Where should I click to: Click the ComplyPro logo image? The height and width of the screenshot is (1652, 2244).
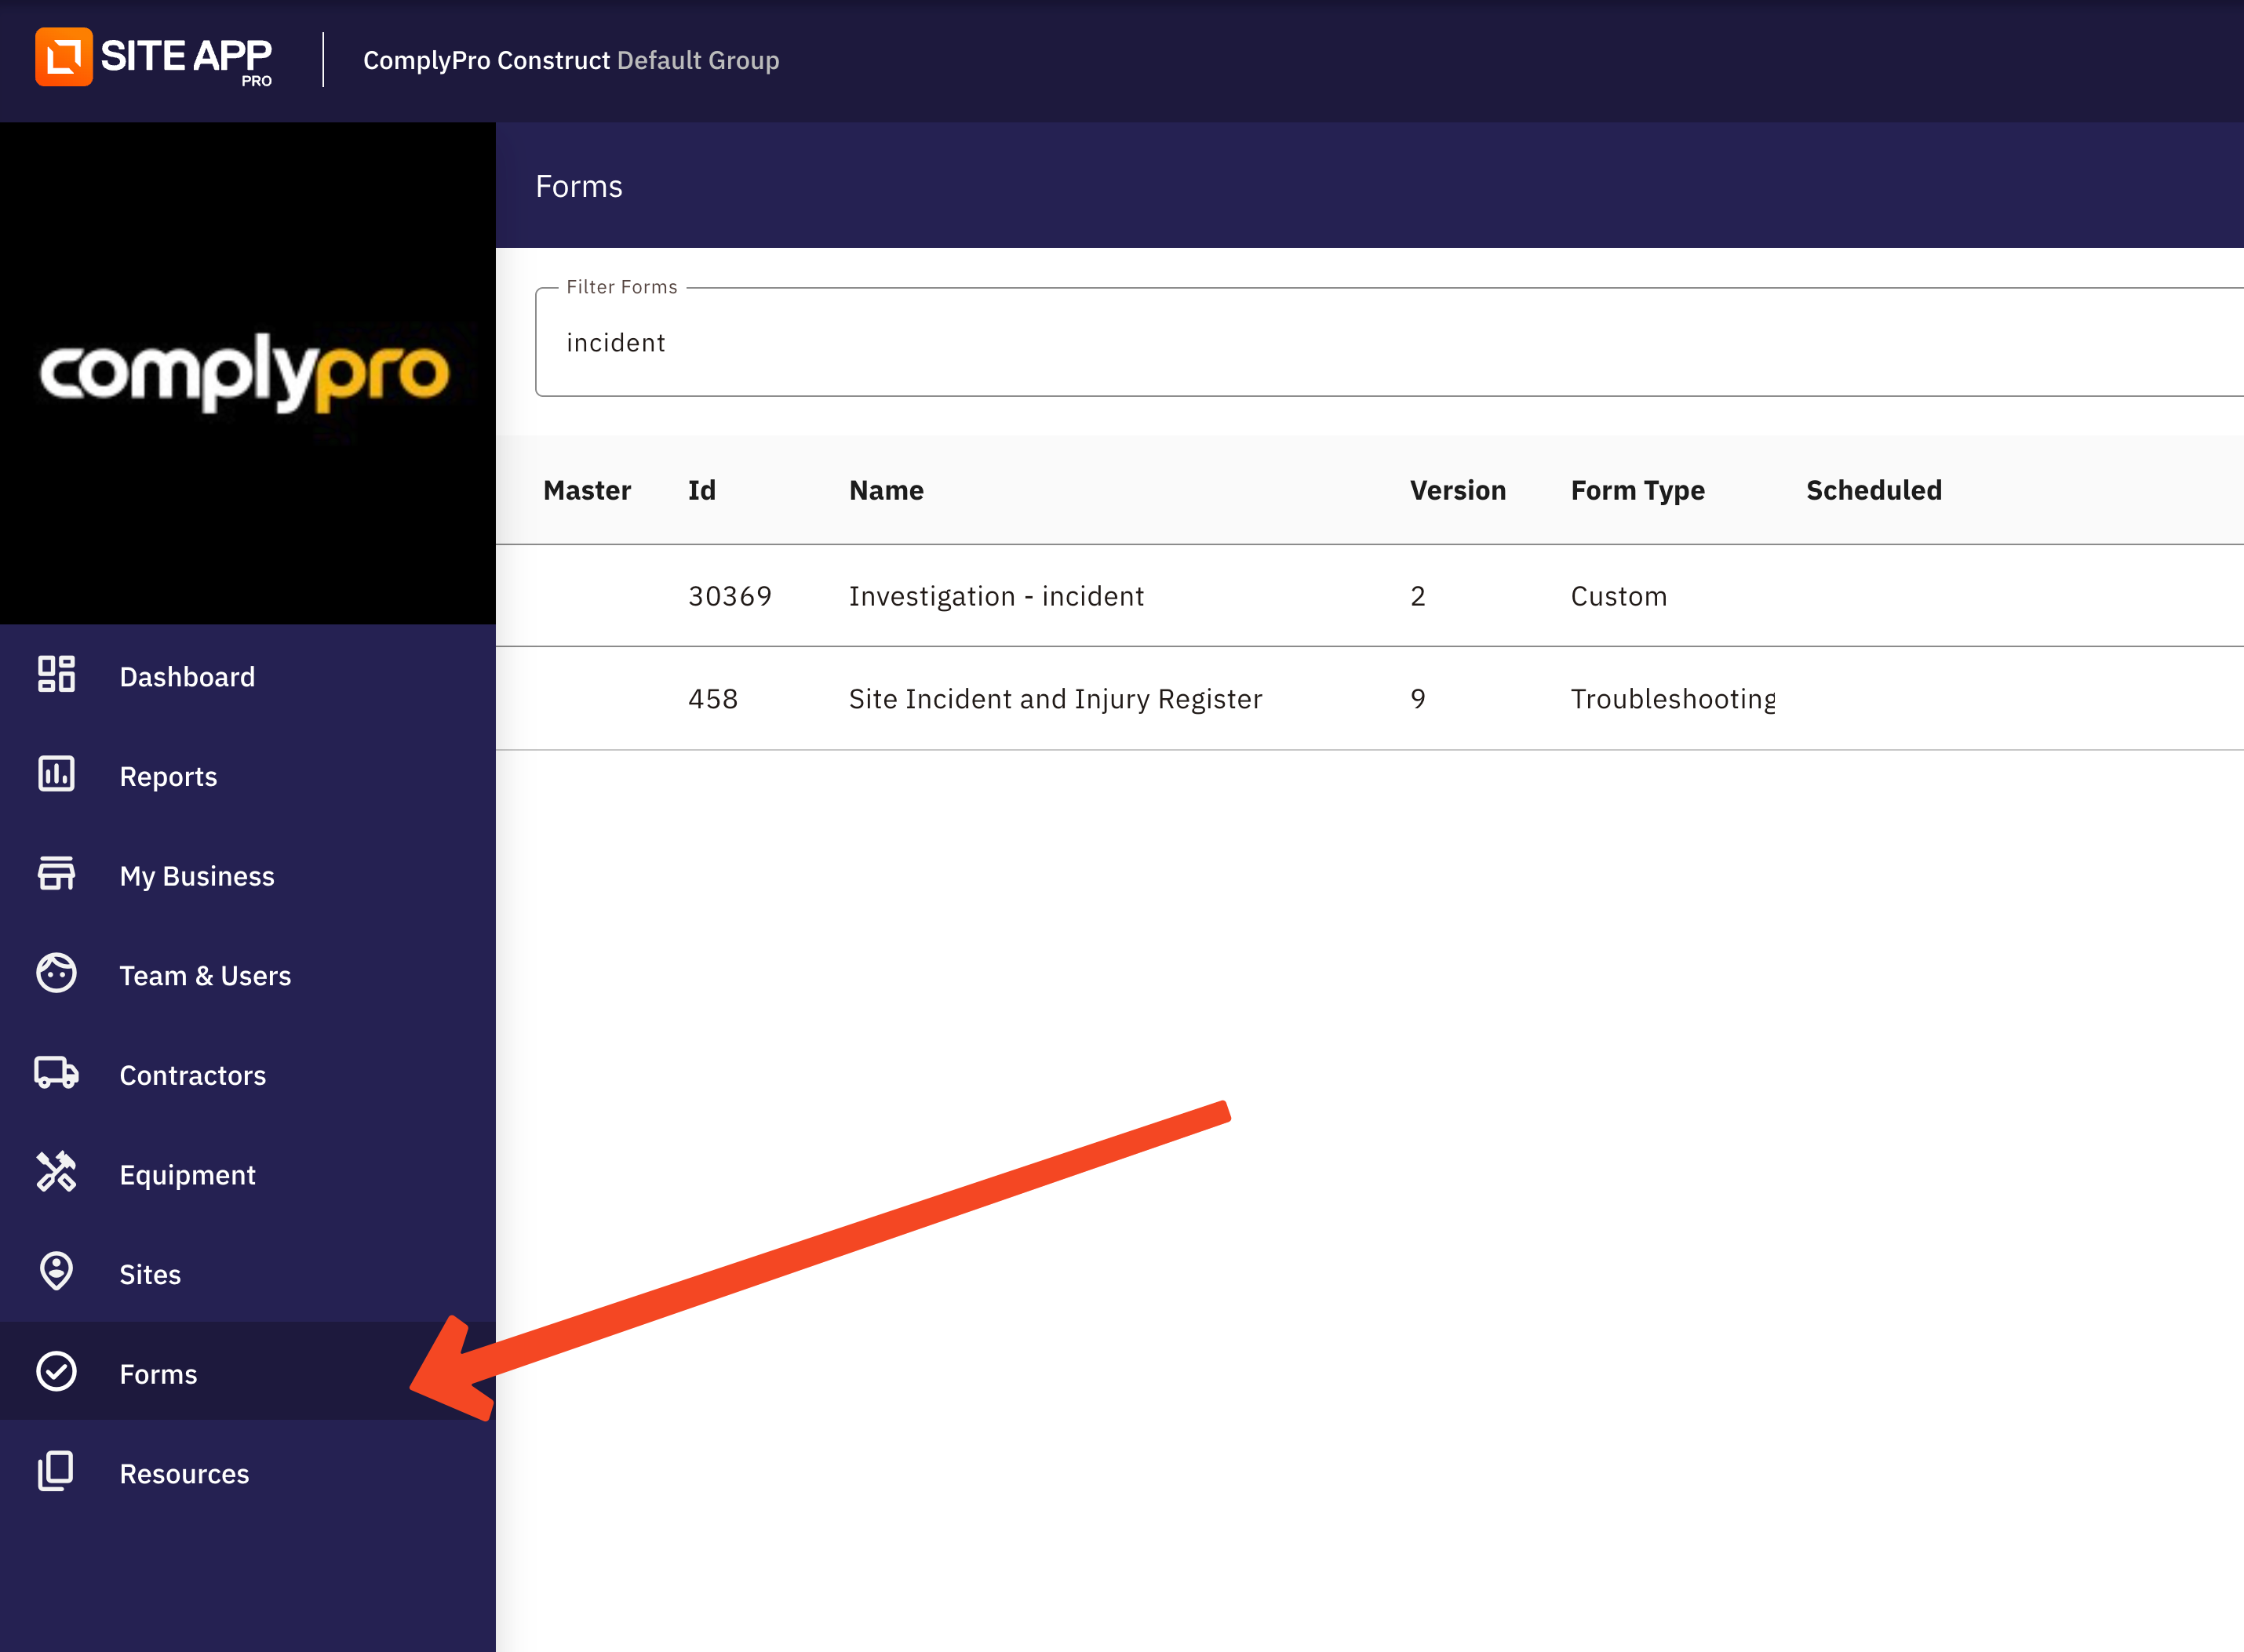(x=245, y=373)
